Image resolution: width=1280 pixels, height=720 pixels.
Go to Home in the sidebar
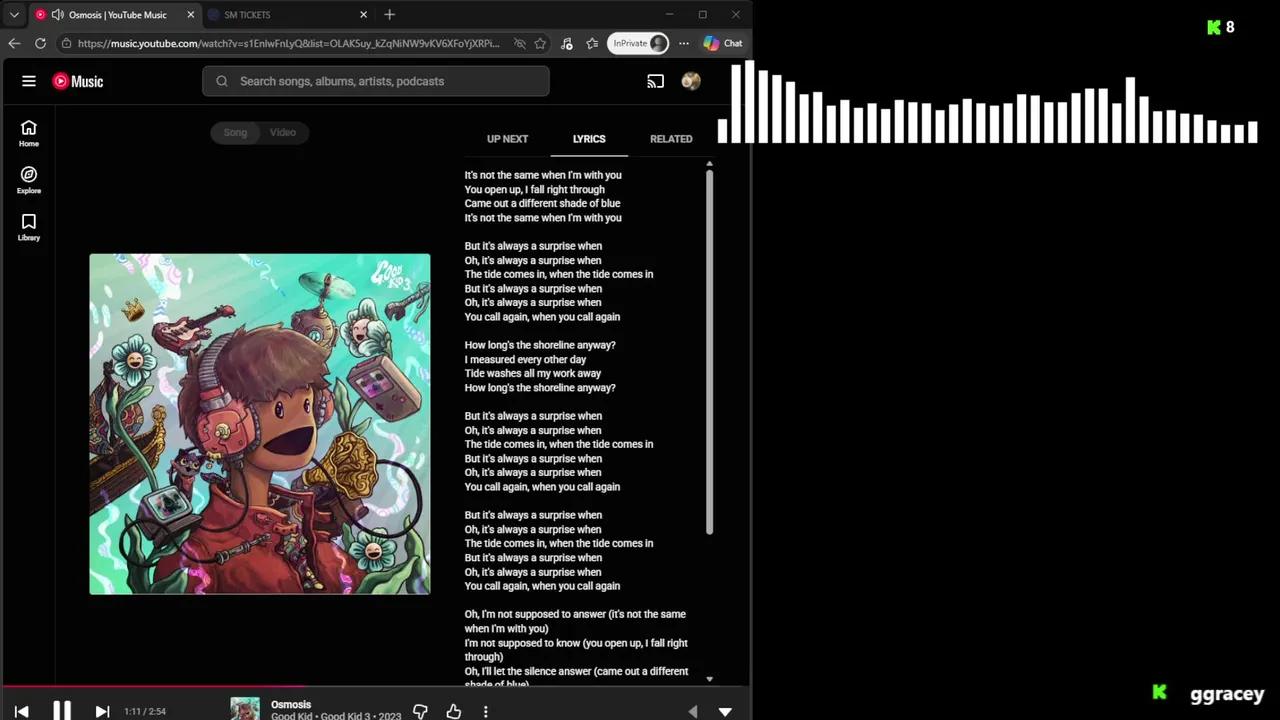click(x=29, y=133)
